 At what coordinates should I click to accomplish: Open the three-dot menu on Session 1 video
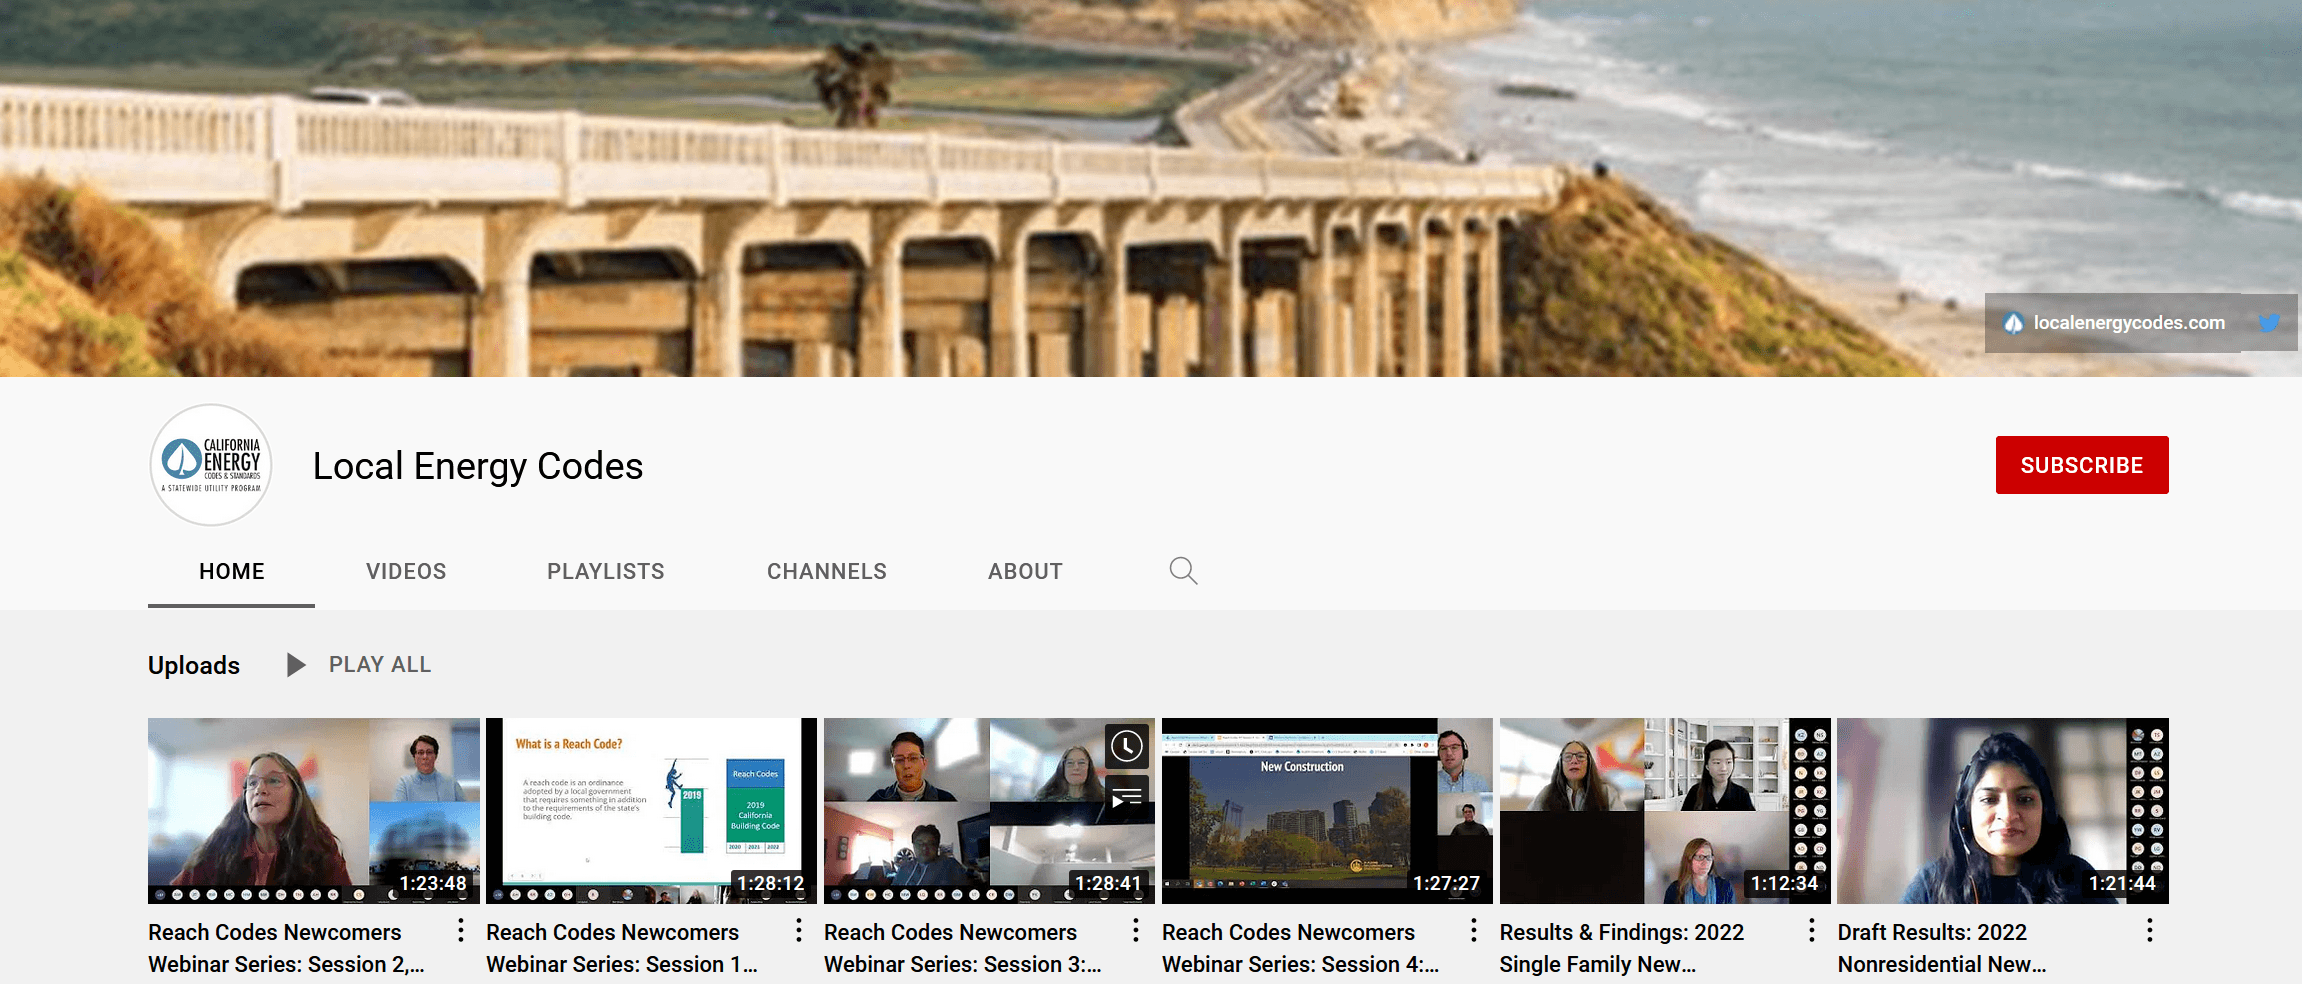(x=797, y=930)
